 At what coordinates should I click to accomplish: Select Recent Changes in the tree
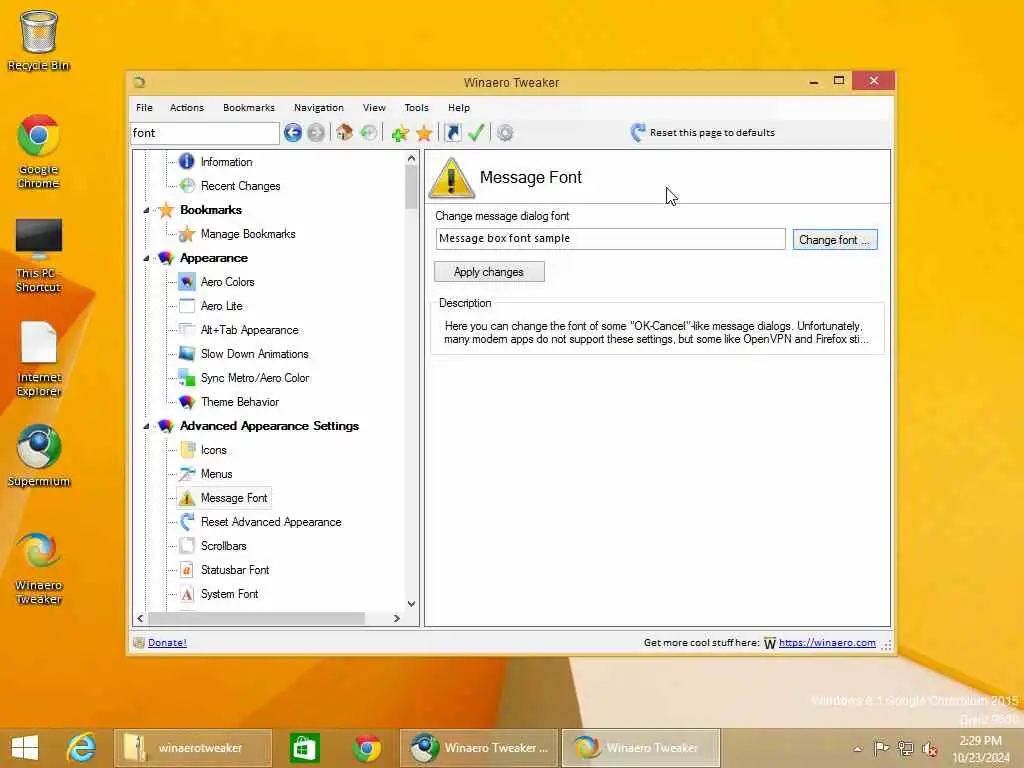click(240, 186)
